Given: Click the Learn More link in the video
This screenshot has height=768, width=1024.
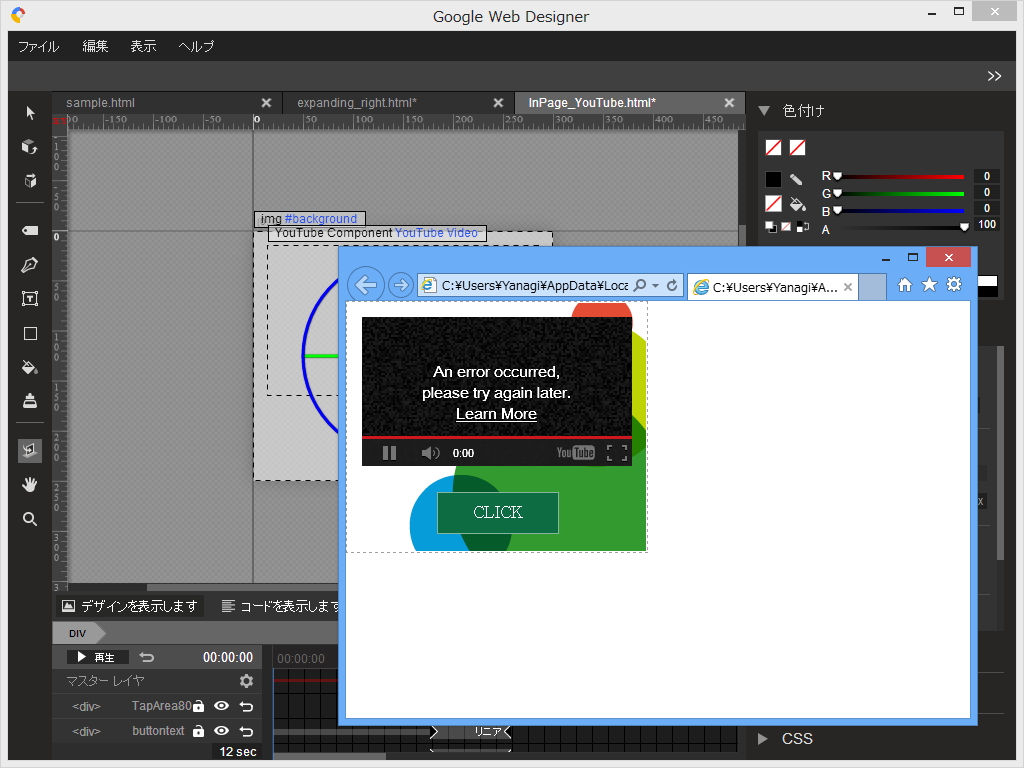Looking at the screenshot, I should (496, 414).
